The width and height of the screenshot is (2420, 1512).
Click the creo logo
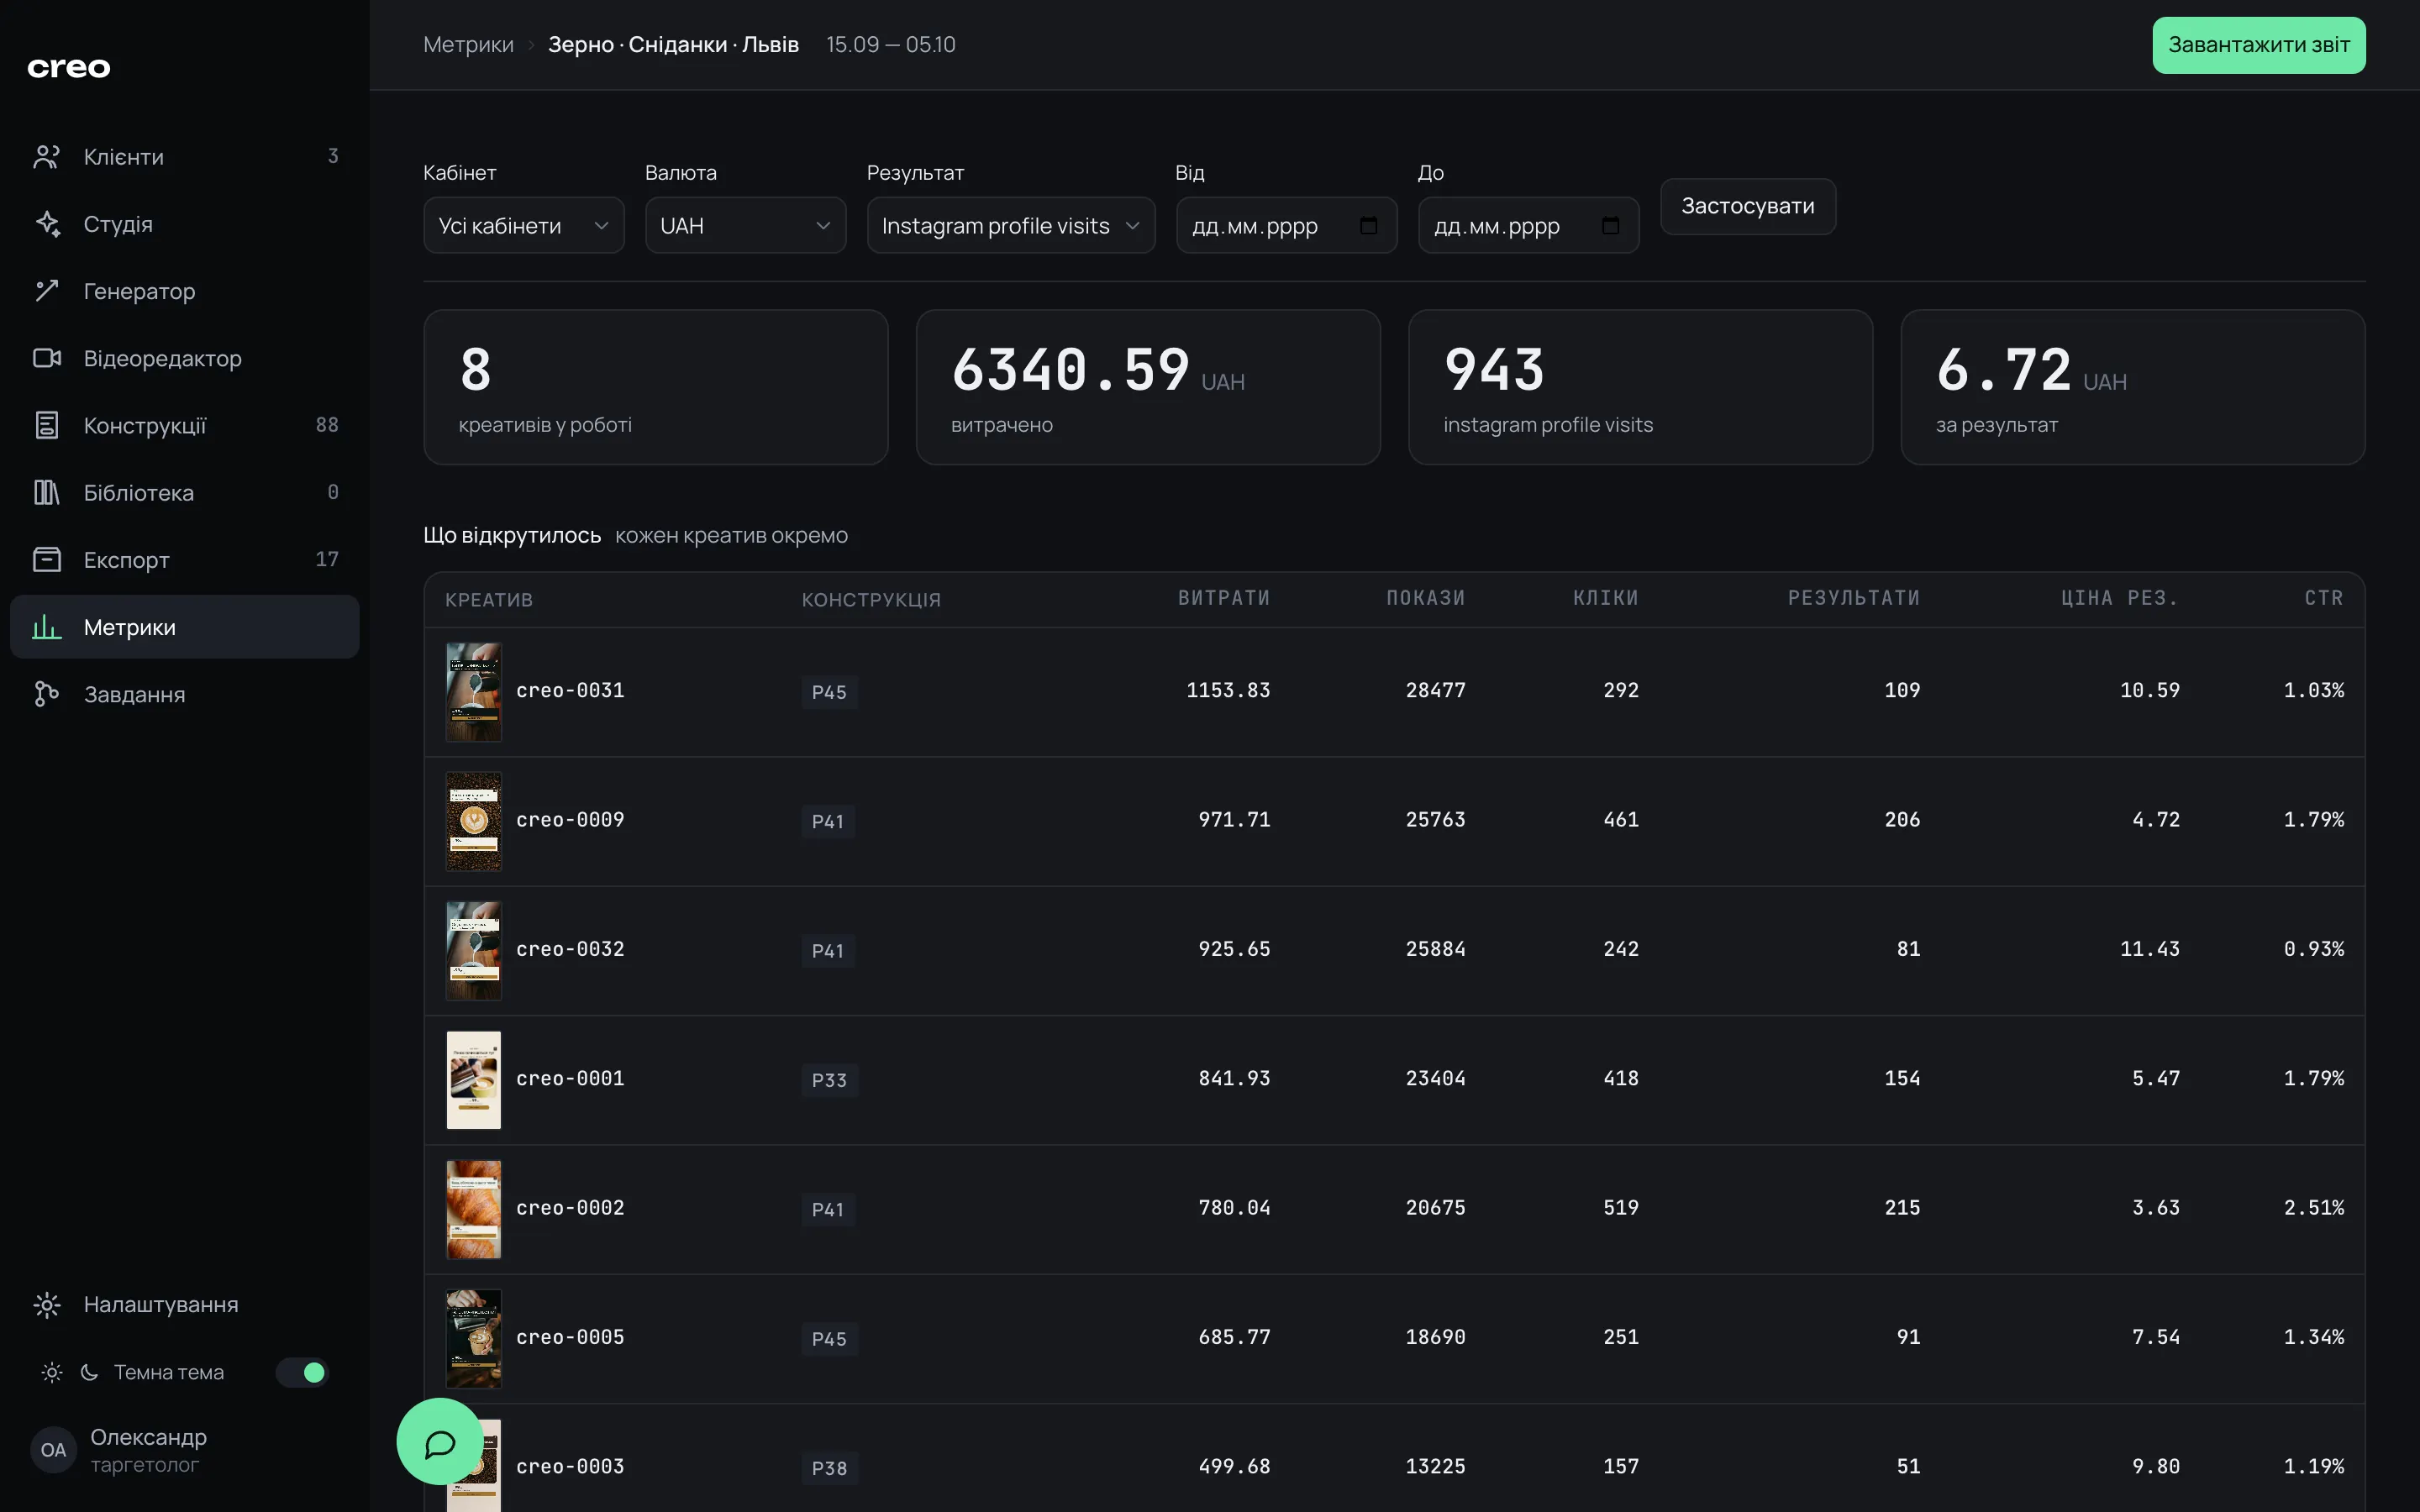click(69, 68)
